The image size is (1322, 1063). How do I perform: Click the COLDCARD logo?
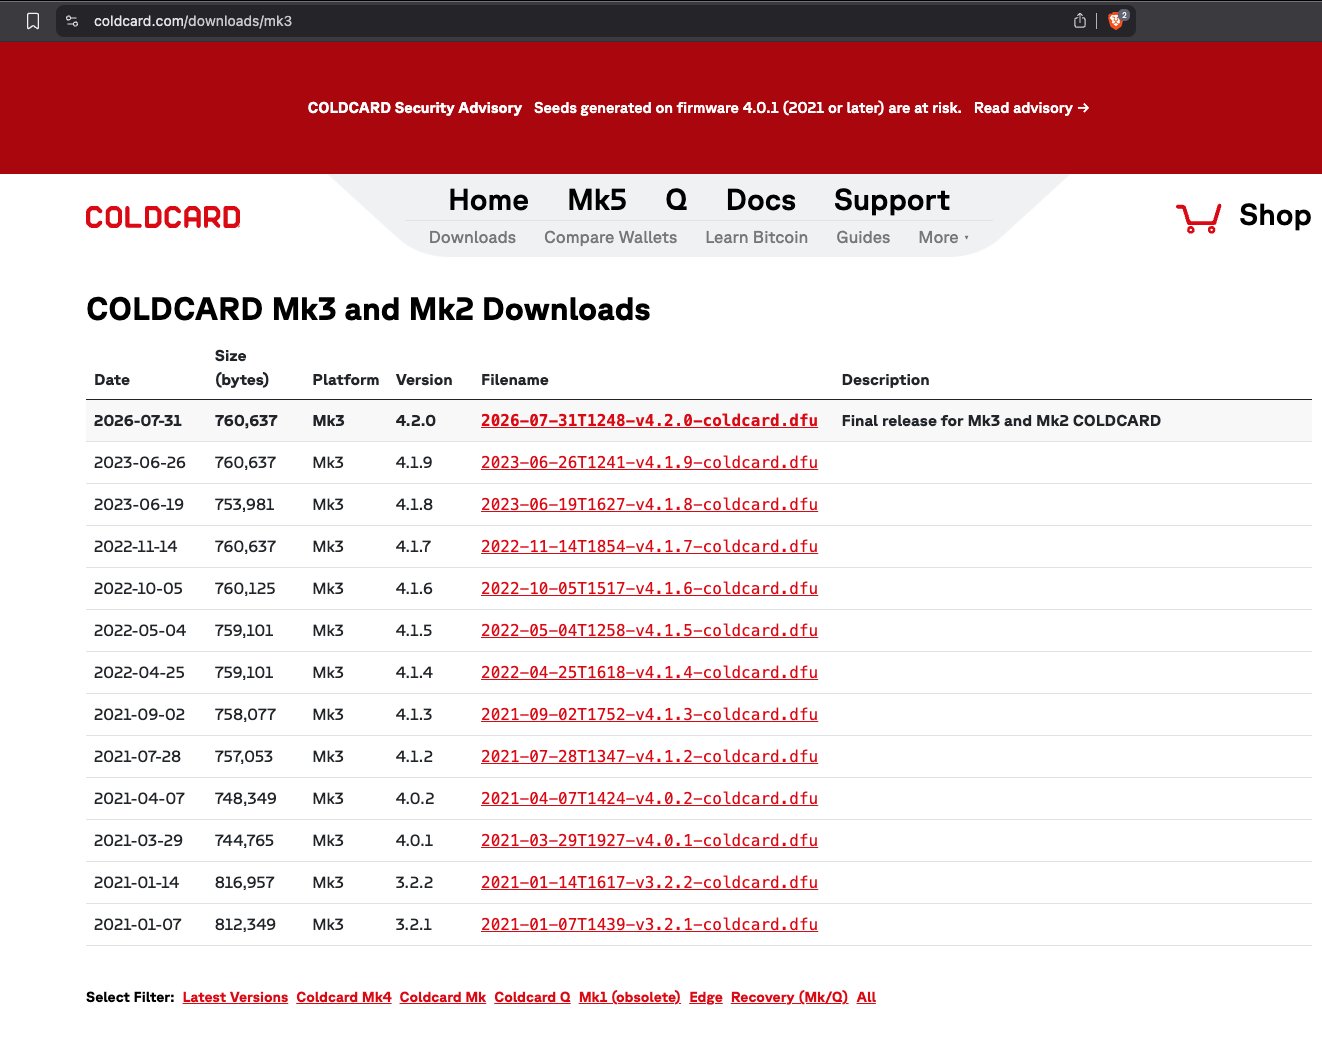[163, 217]
